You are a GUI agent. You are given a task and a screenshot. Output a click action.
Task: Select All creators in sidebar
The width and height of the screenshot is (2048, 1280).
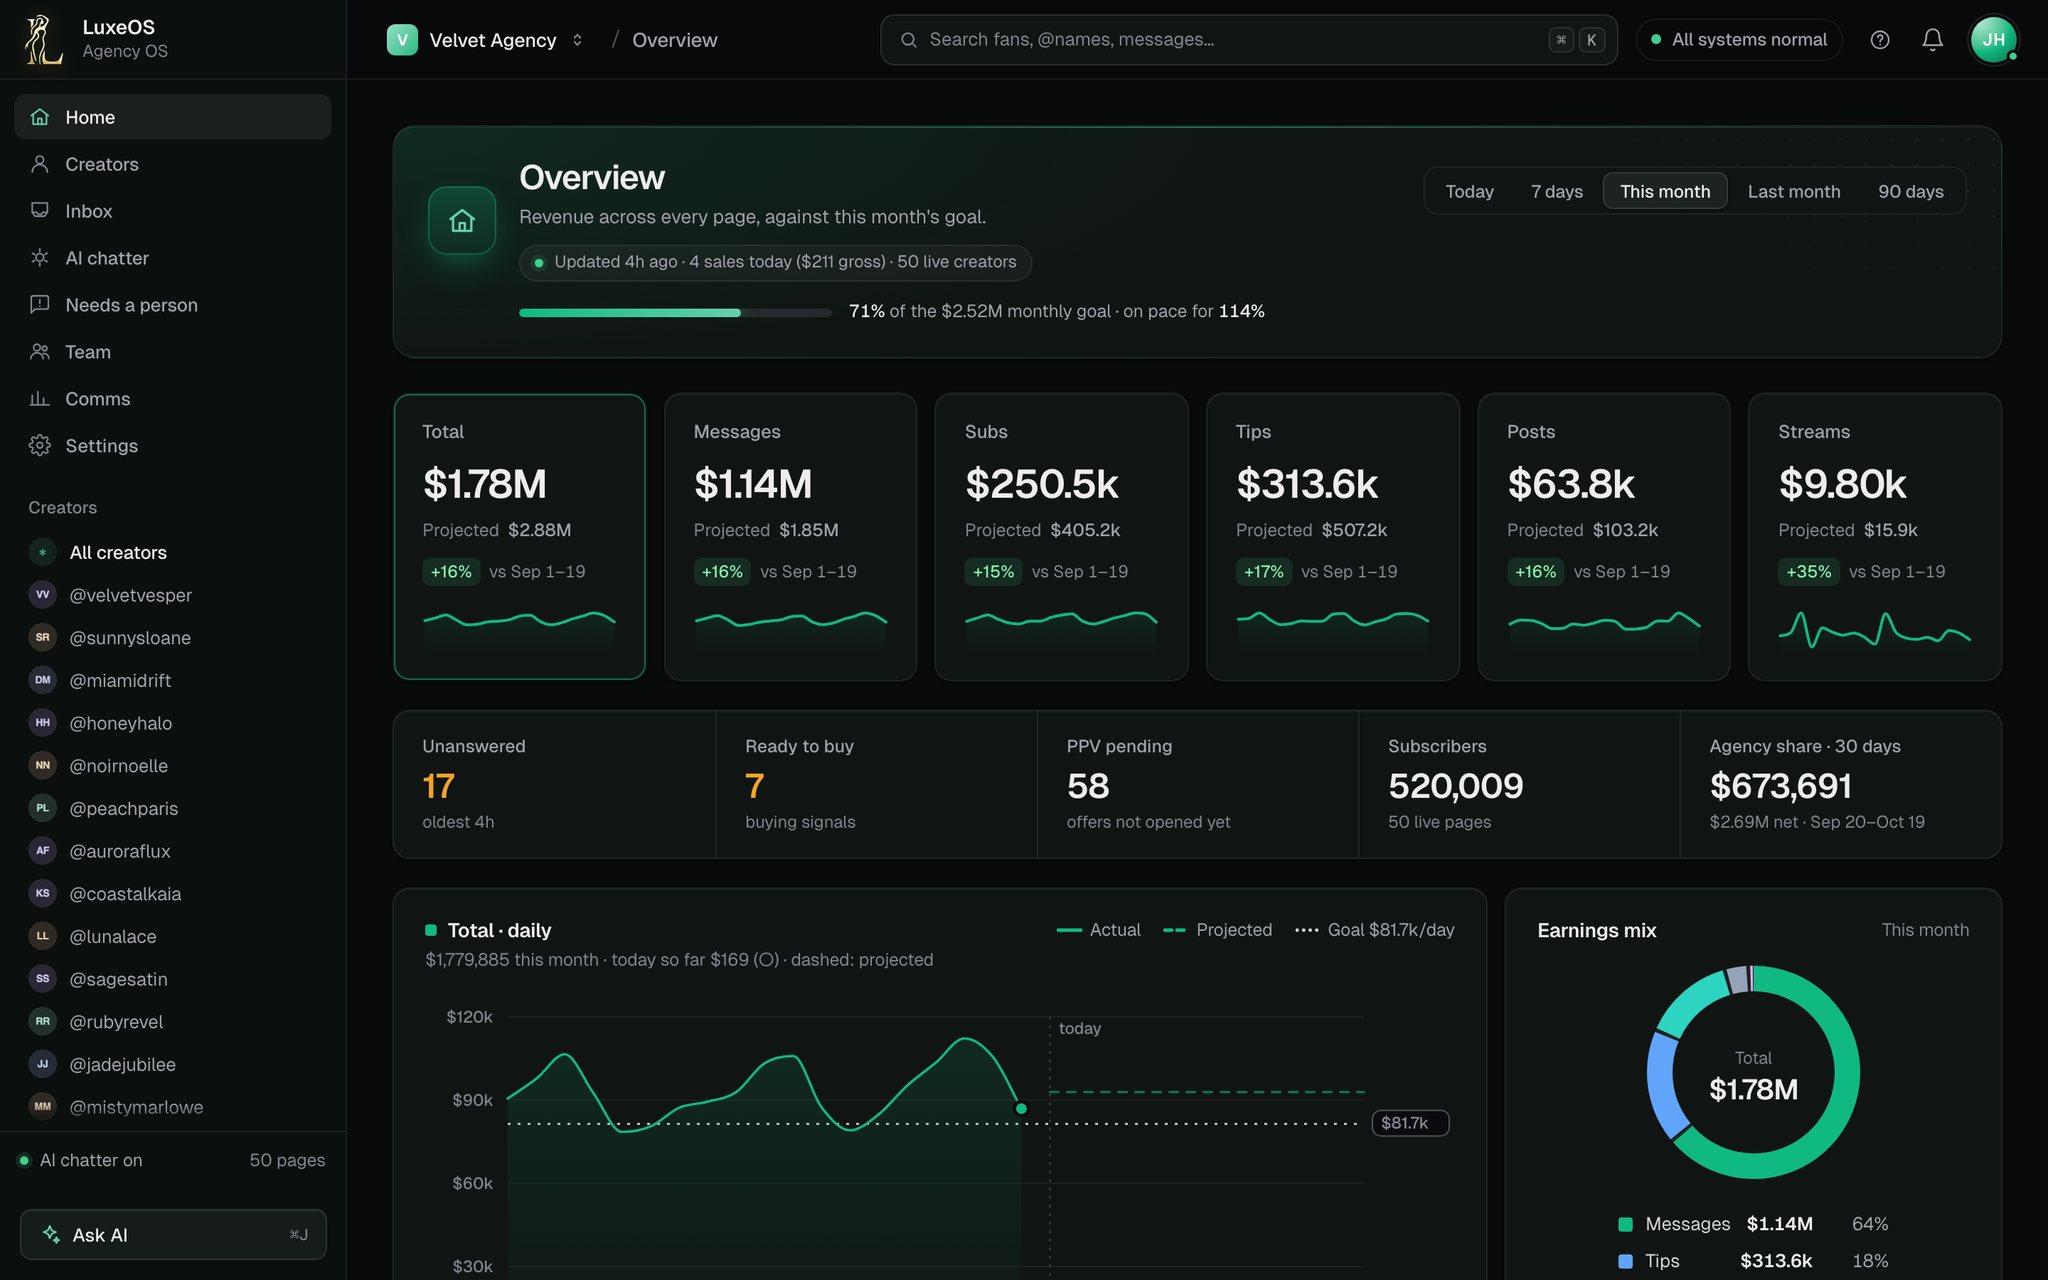tap(173, 552)
